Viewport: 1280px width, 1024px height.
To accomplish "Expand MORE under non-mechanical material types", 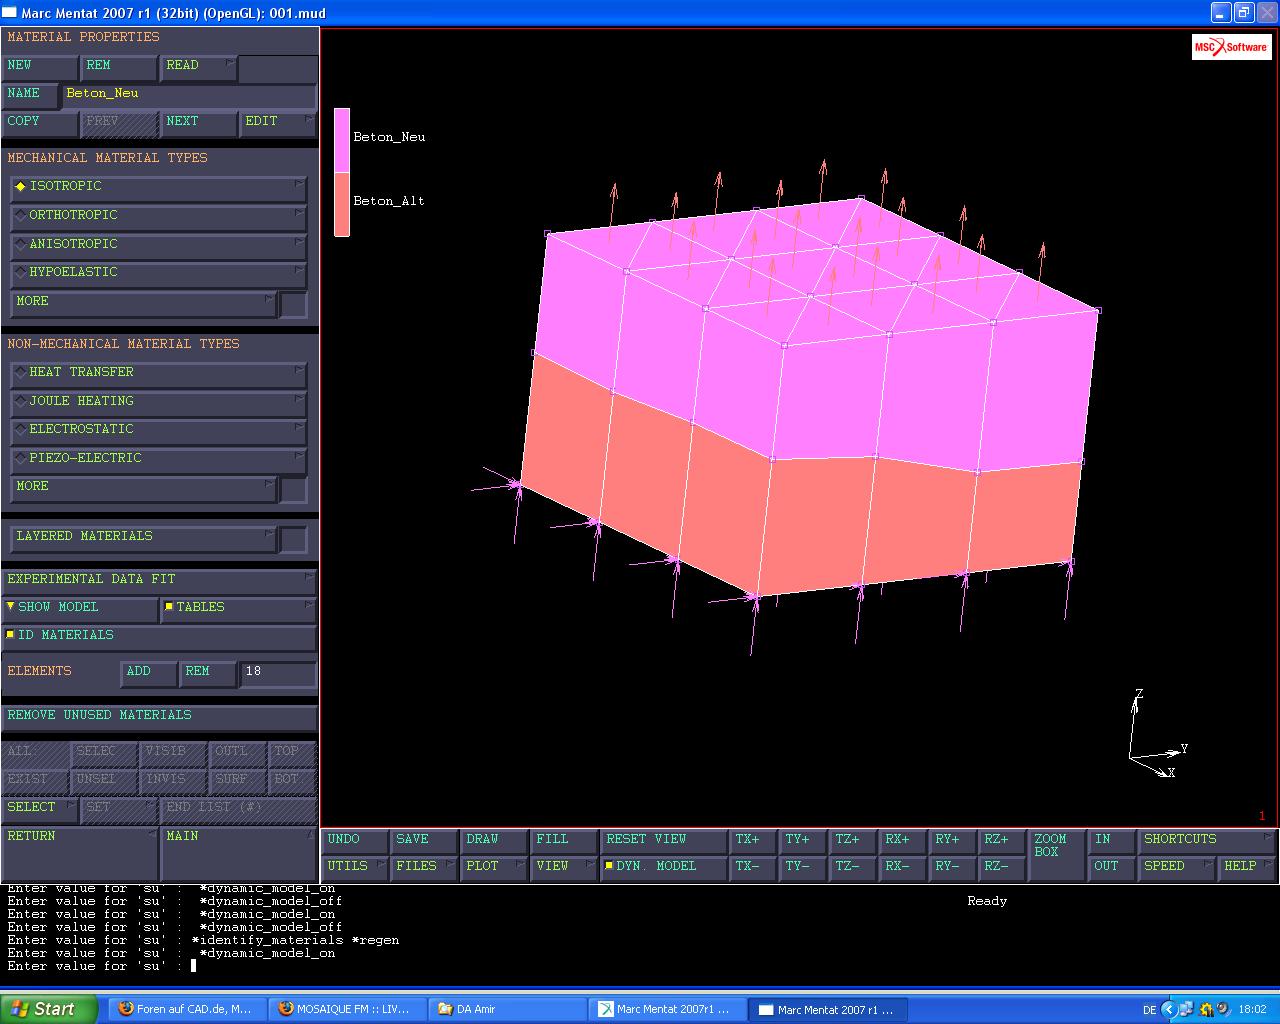I will pyautogui.click(x=143, y=487).
